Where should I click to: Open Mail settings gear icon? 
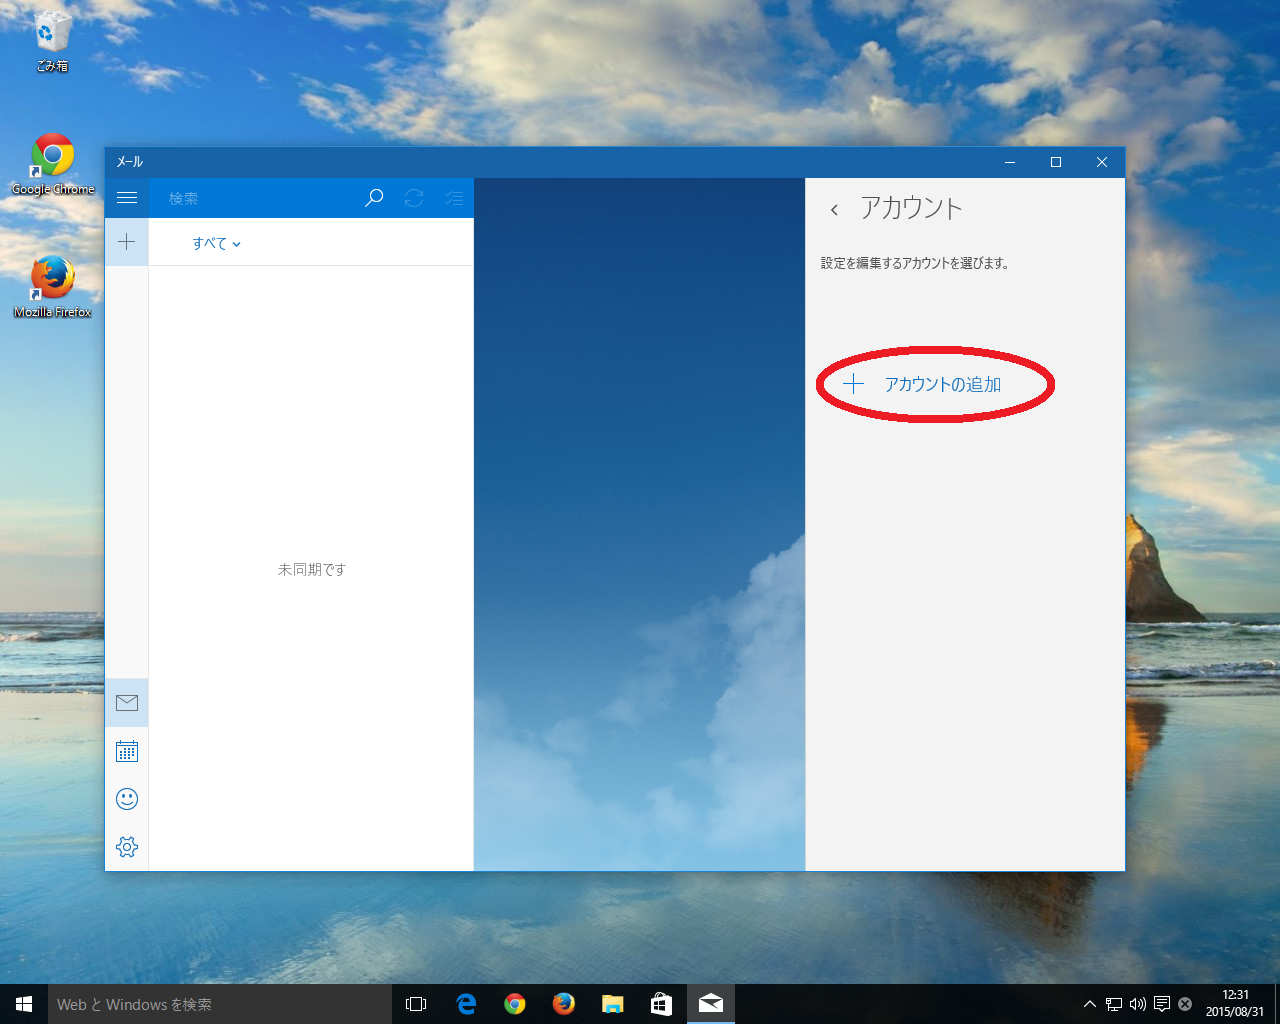[x=127, y=847]
